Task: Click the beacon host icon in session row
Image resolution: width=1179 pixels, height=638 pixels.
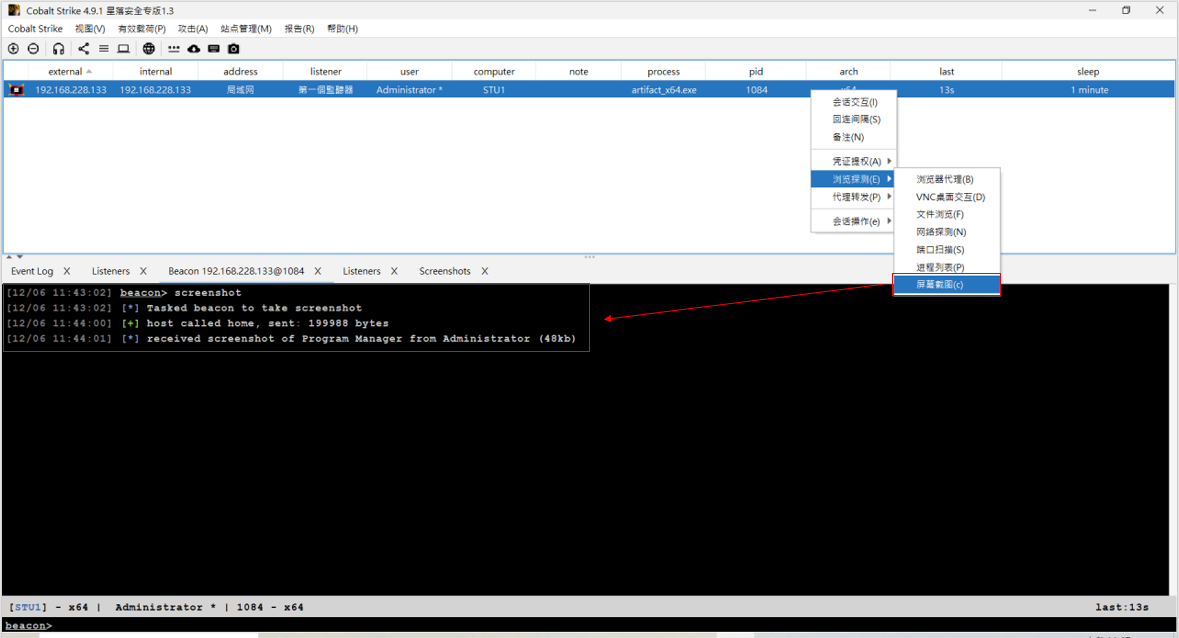Action: [x=16, y=89]
